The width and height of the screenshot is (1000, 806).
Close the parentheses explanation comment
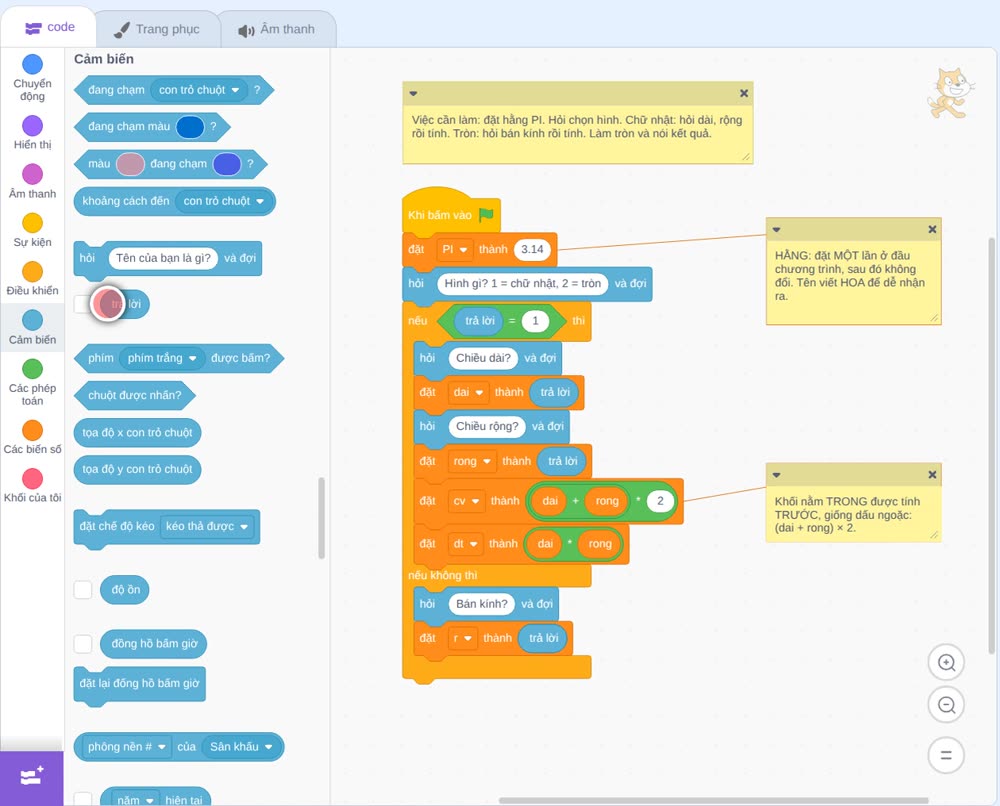tap(932, 474)
